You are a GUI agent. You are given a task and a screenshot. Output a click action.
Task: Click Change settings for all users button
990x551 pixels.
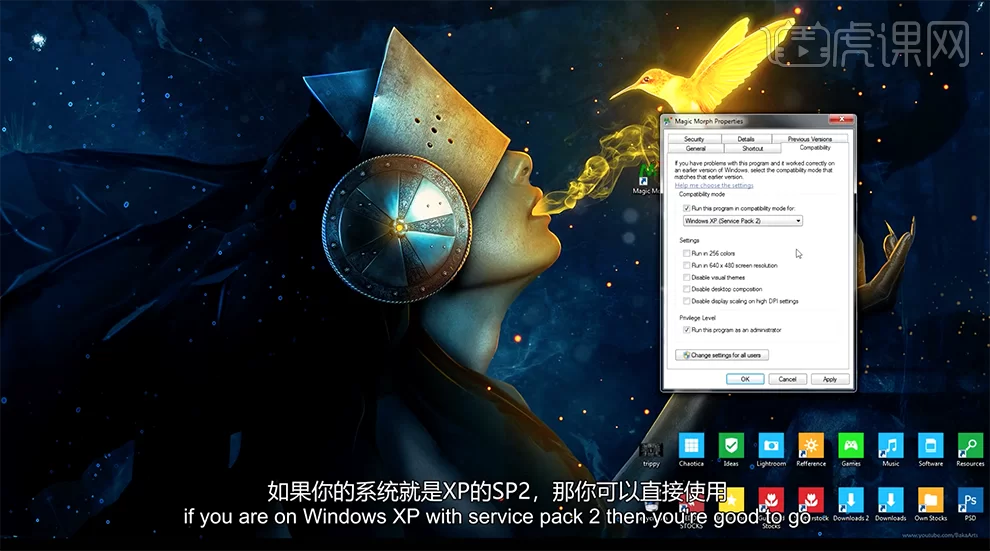click(x=722, y=355)
